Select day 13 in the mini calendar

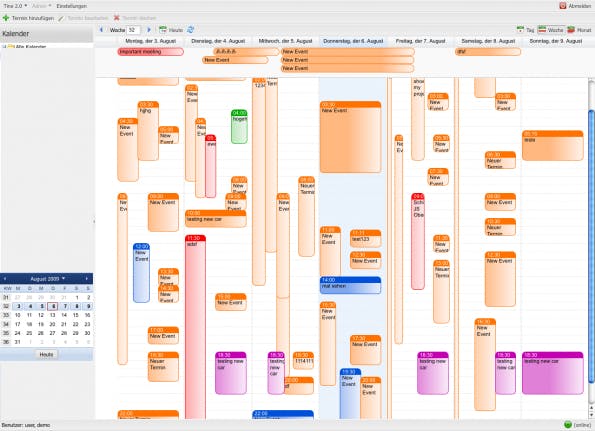pos(53,315)
